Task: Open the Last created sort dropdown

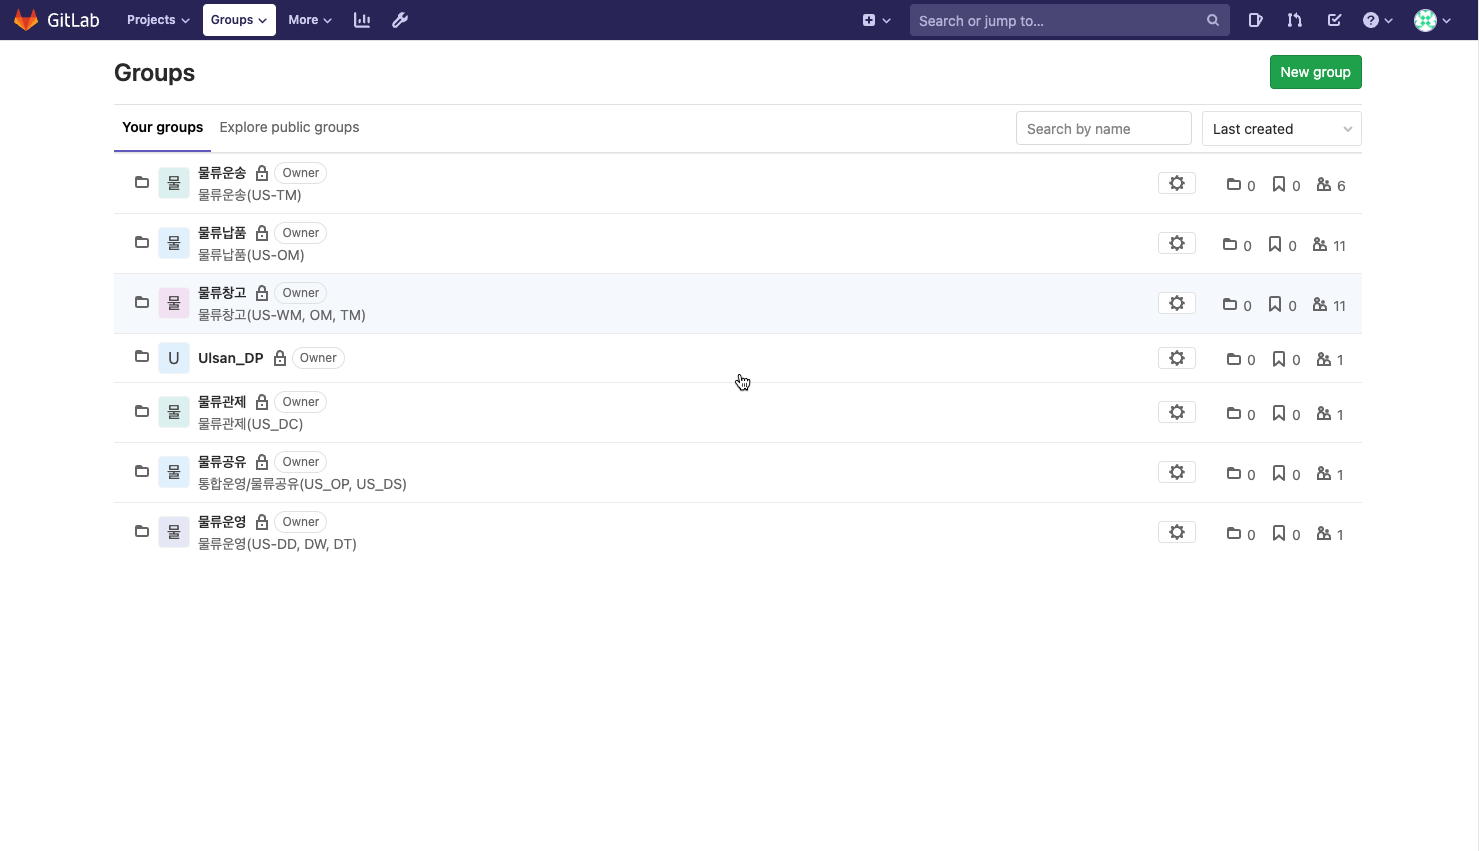Action: 1281,129
